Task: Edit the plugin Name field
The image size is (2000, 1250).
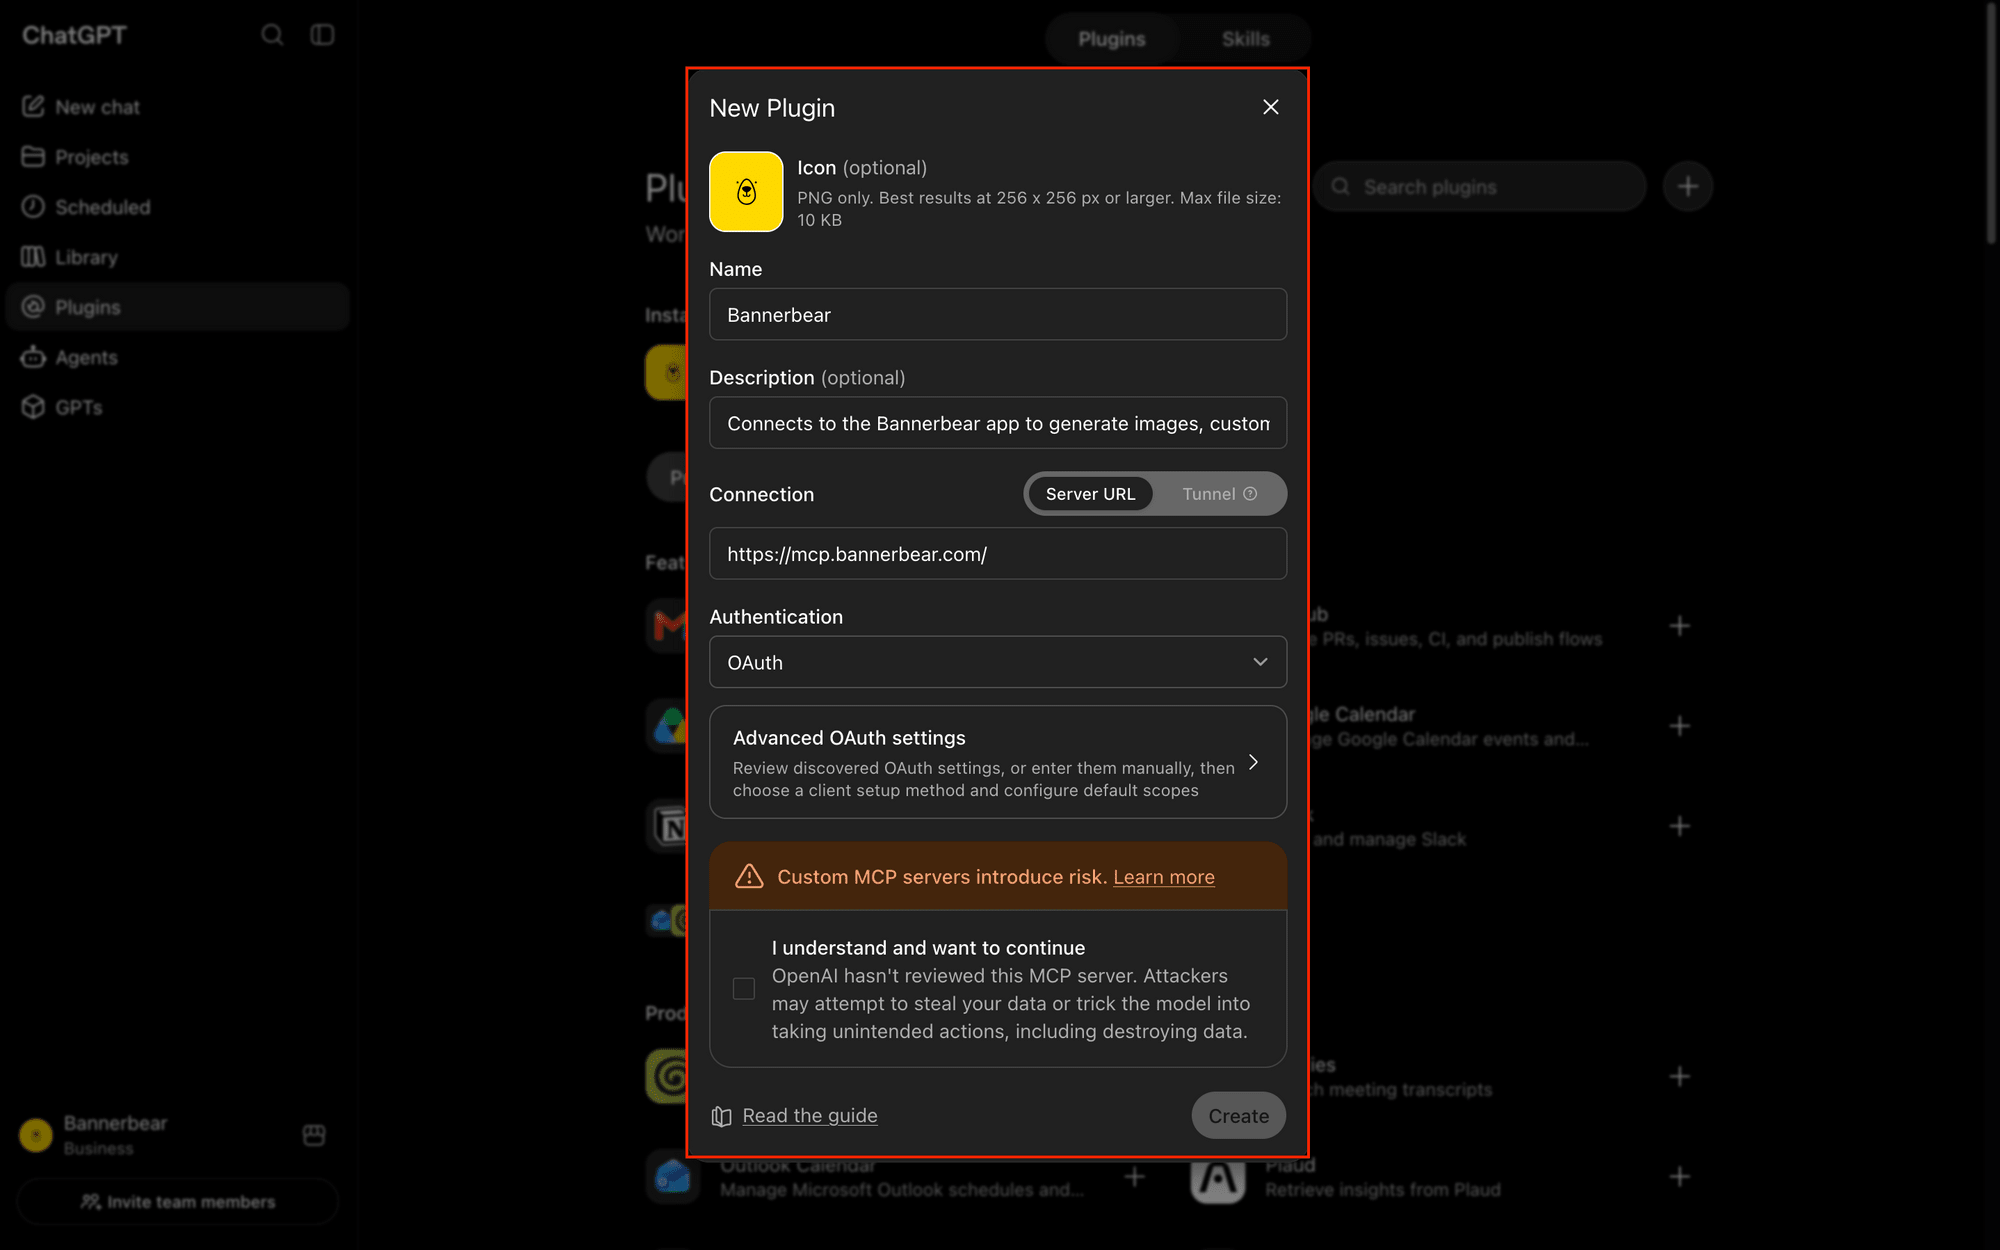Action: [998, 315]
